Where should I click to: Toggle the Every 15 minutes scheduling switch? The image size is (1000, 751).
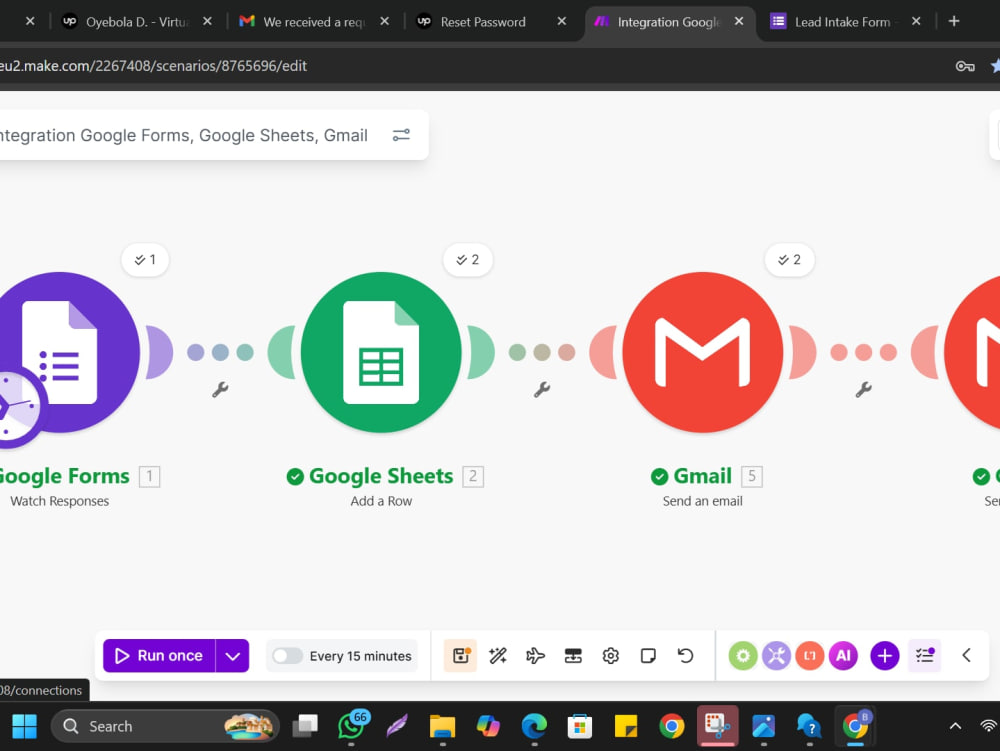pos(287,656)
